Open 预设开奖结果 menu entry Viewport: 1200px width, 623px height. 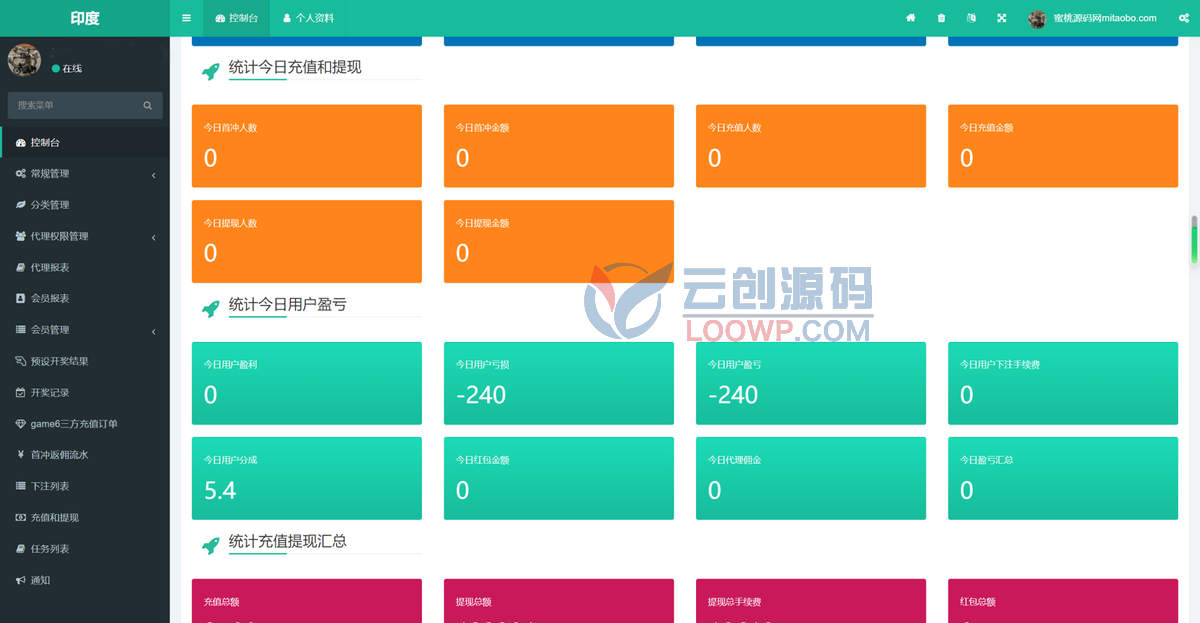(x=85, y=361)
